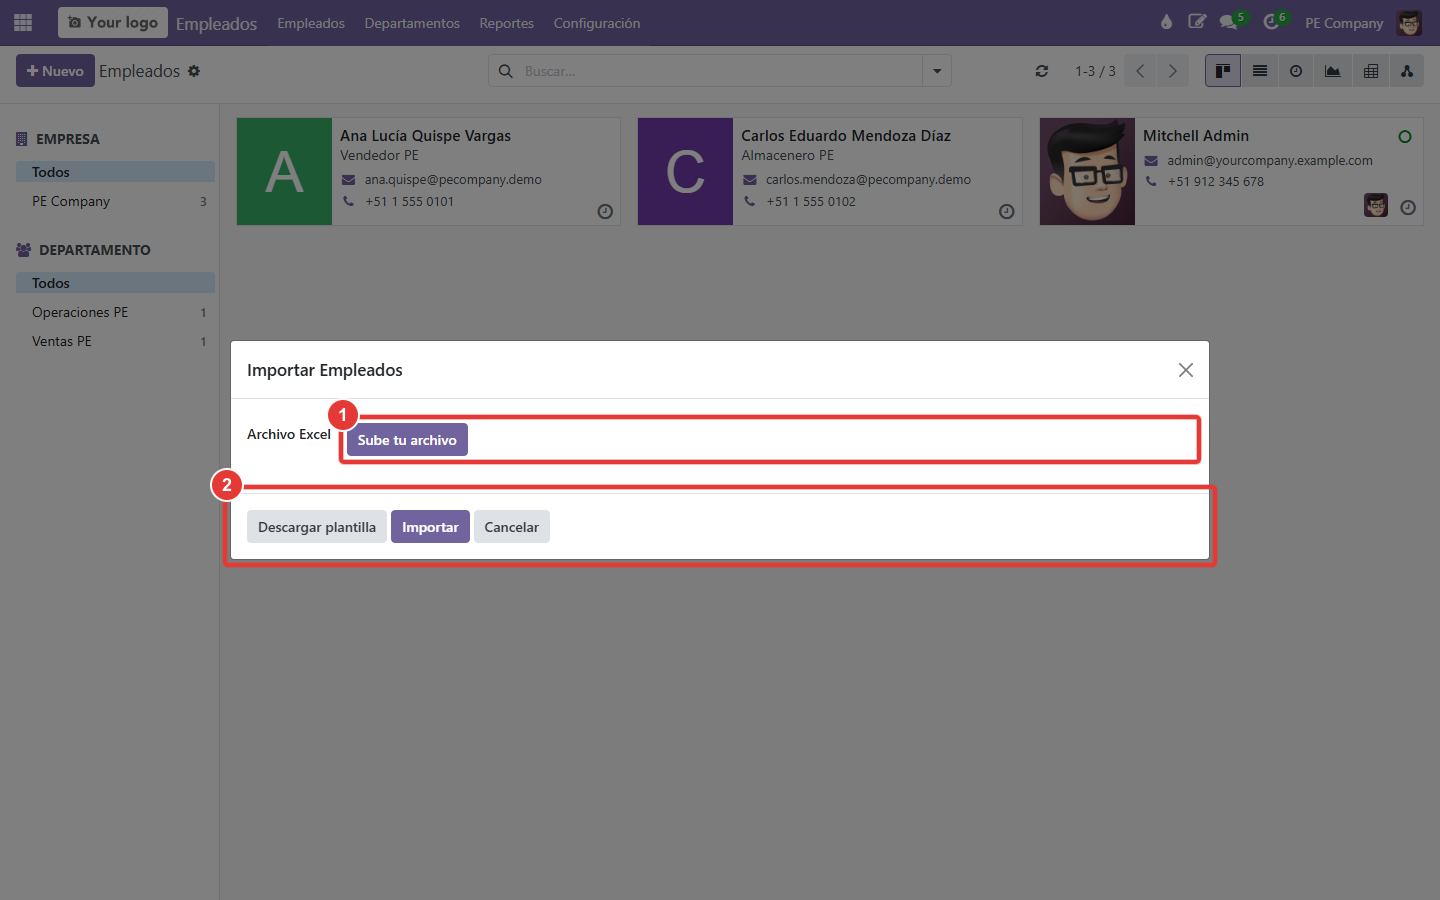
Task: Click Descargar plantilla button
Action: [x=317, y=527]
